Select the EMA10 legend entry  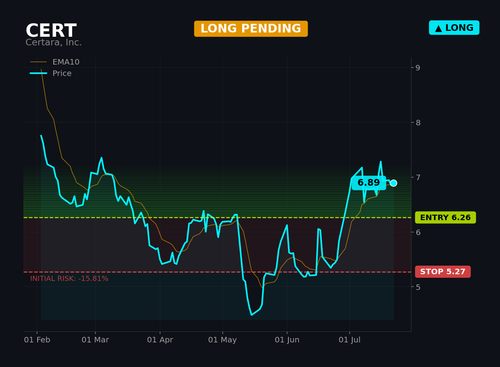[x=55, y=62]
